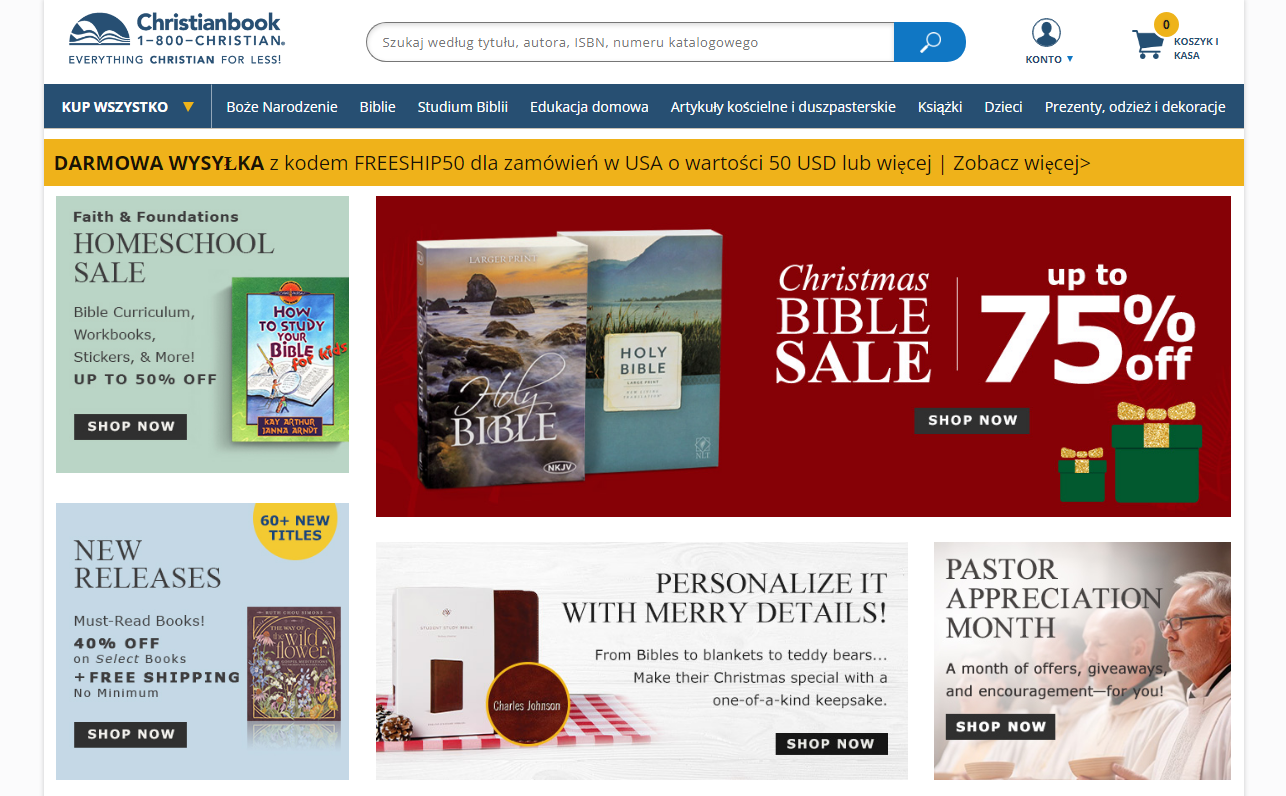Focus the title, author, ISBN search field
This screenshot has width=1286, height=796.
pos(630,42)
